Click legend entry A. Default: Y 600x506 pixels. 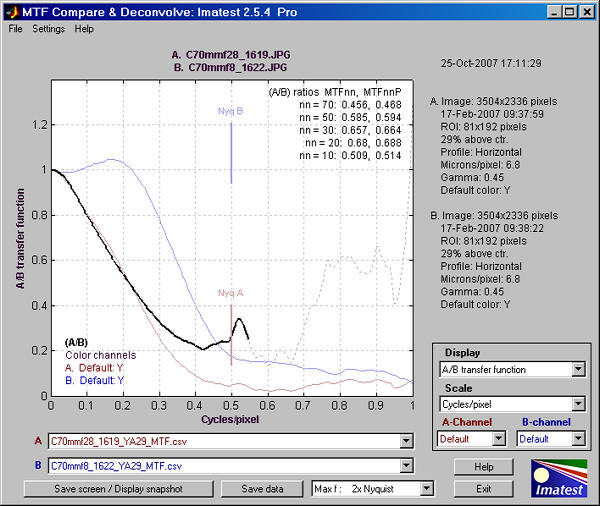94,368
